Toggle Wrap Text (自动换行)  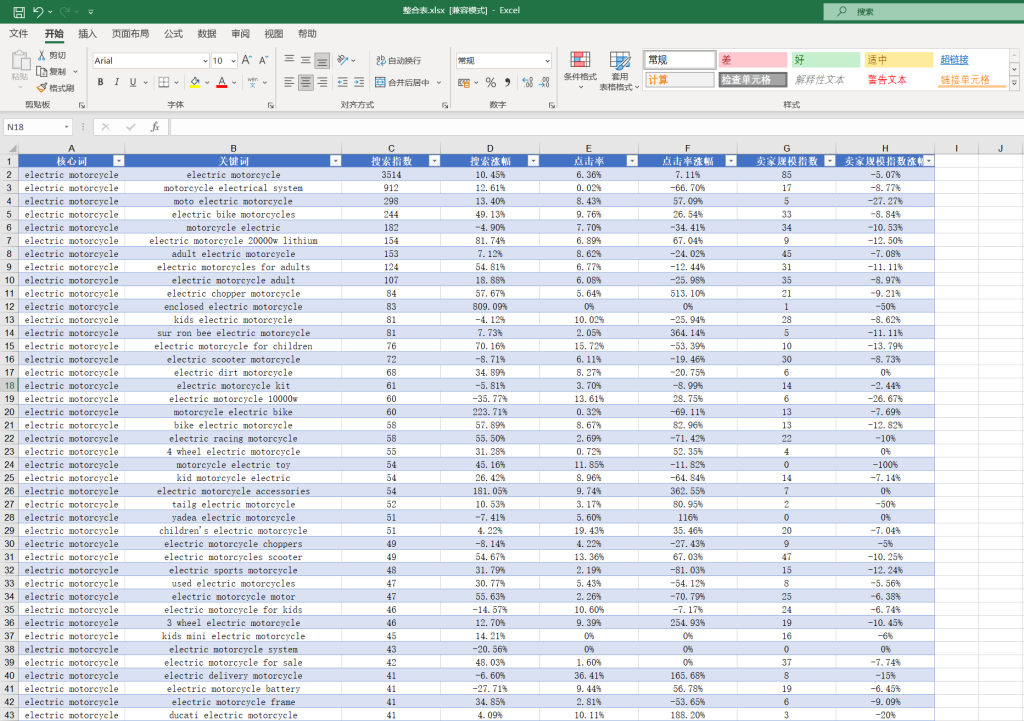pyautogui.click(x=396, y=61)
